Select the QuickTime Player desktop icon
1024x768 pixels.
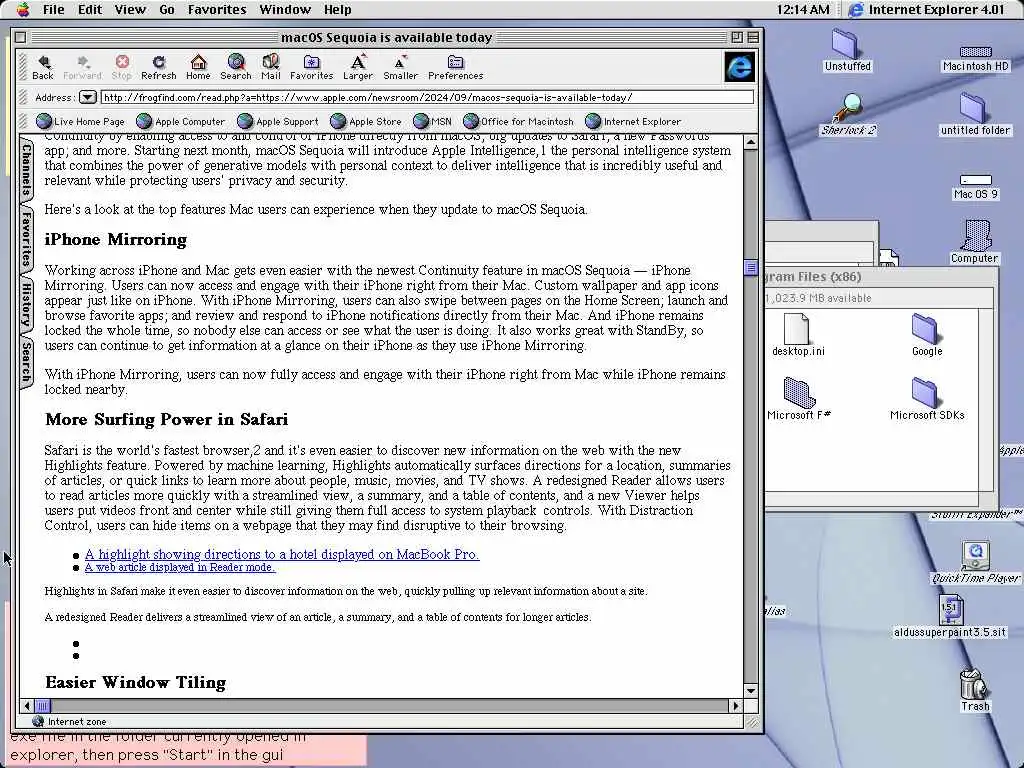point(976,562)
